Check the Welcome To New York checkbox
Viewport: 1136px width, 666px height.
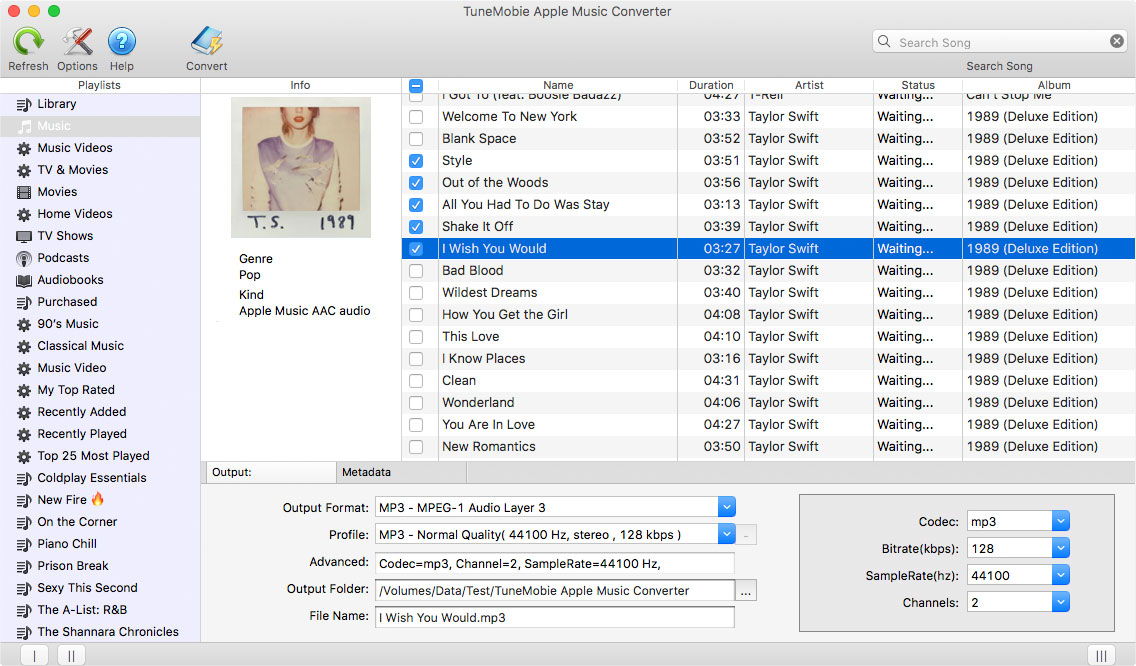[x=416, y=117]
